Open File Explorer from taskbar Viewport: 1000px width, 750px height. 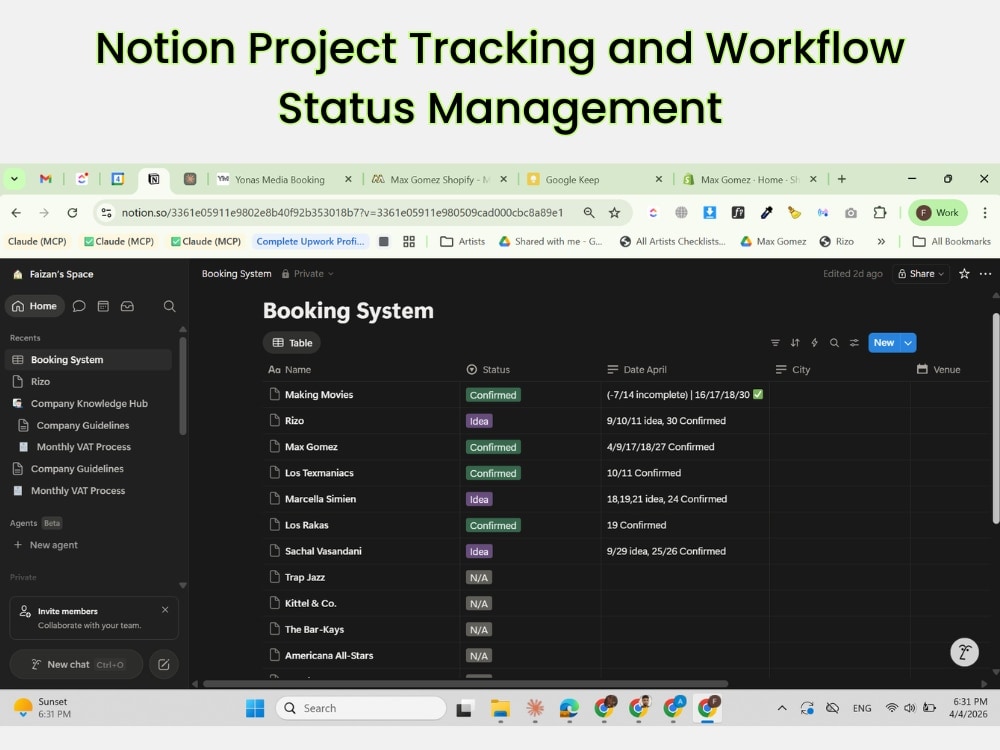[500, 708]
